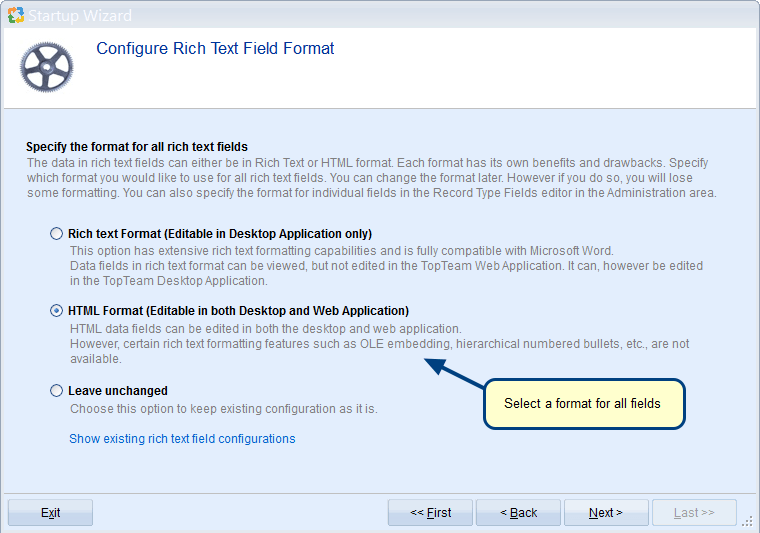Select the Leave unchanged radio option
Image resolution: width=760 pixels, height=533 pixels.
[x=56, y=391]
